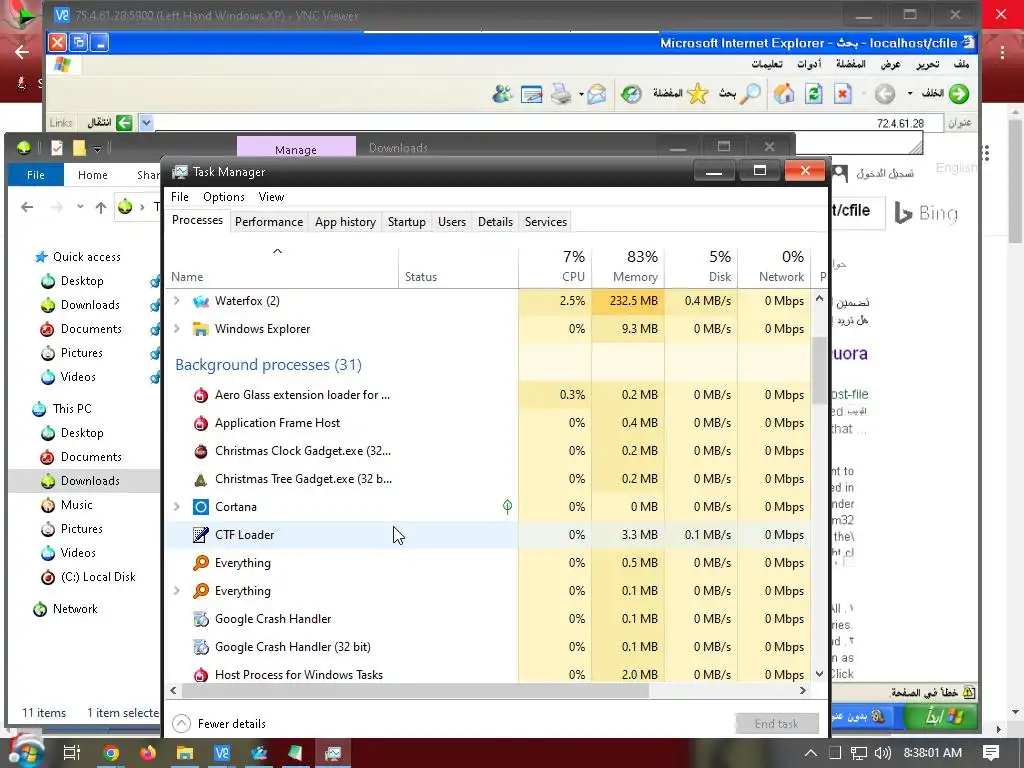
Task: Select the Windows Explorer process icon
Action: [200, 329]
